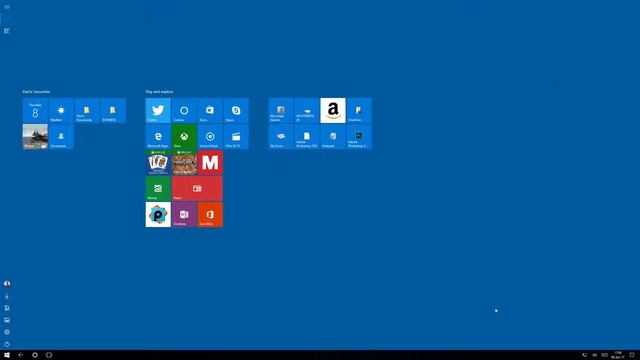Expand the hamburger menu at top-left

pos(7,7)
